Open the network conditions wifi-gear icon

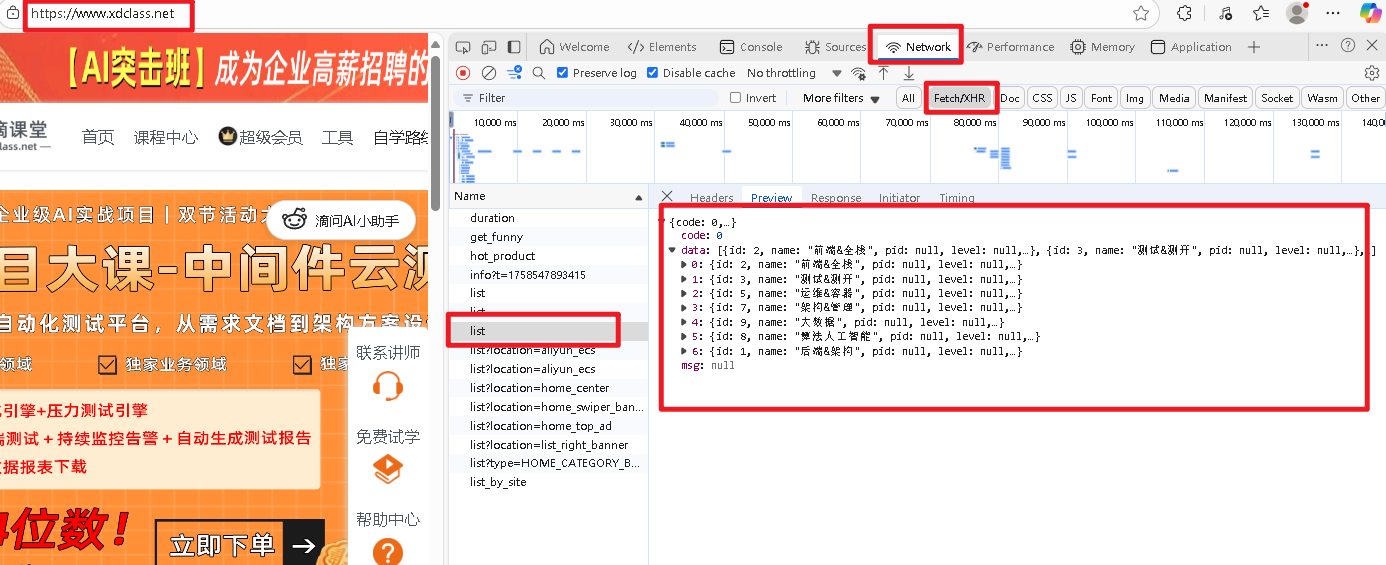click(x=858, y=73)
